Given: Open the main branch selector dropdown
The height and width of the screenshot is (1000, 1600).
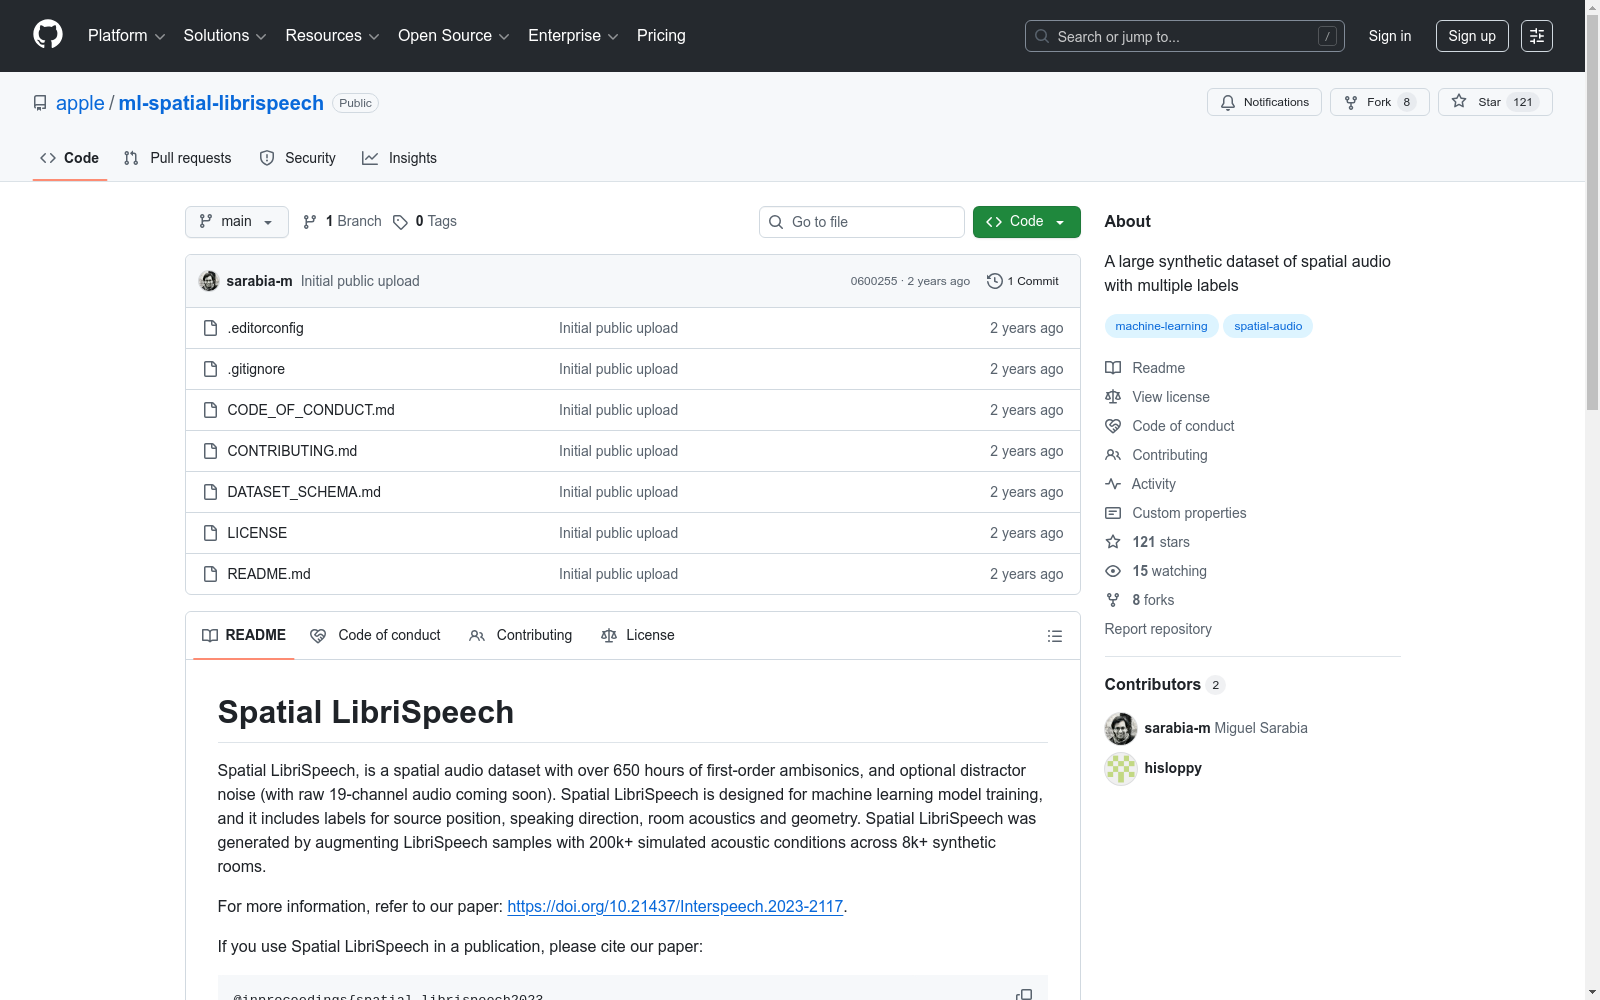Looking at the screenshot, I should pos(237,222).
